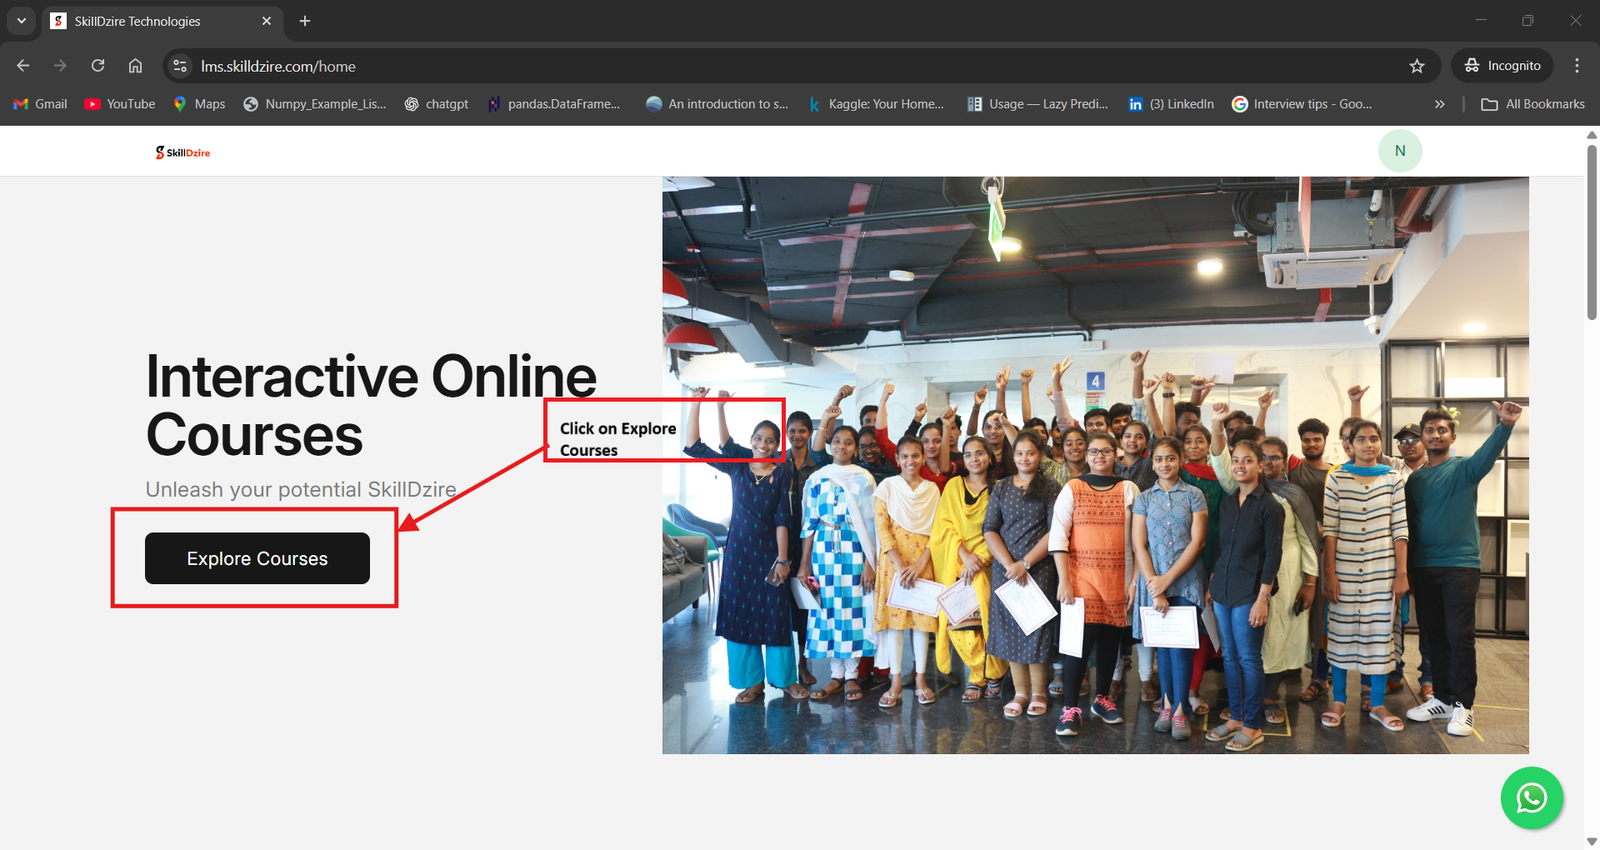Image resolution: width=1600 pixels, height=850 pixels.
Task: Click the Explore Courses button
Action: 257,558
